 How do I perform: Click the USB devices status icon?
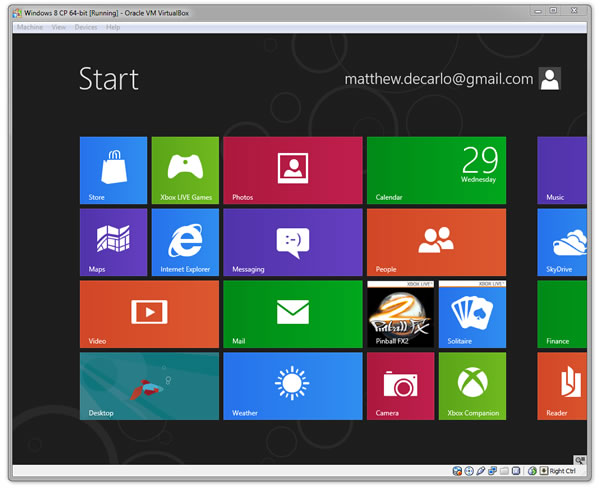tap(481, 471)
